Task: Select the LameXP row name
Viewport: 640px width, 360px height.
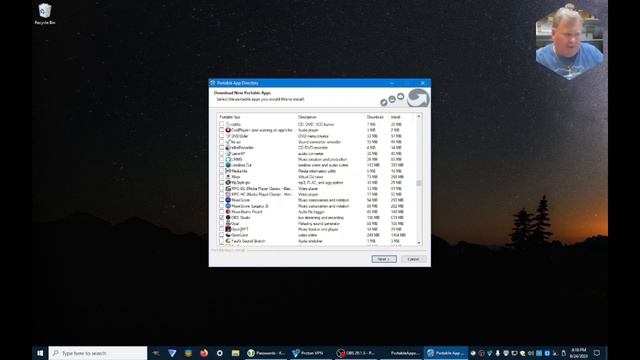Action: [x=238, y=153]
